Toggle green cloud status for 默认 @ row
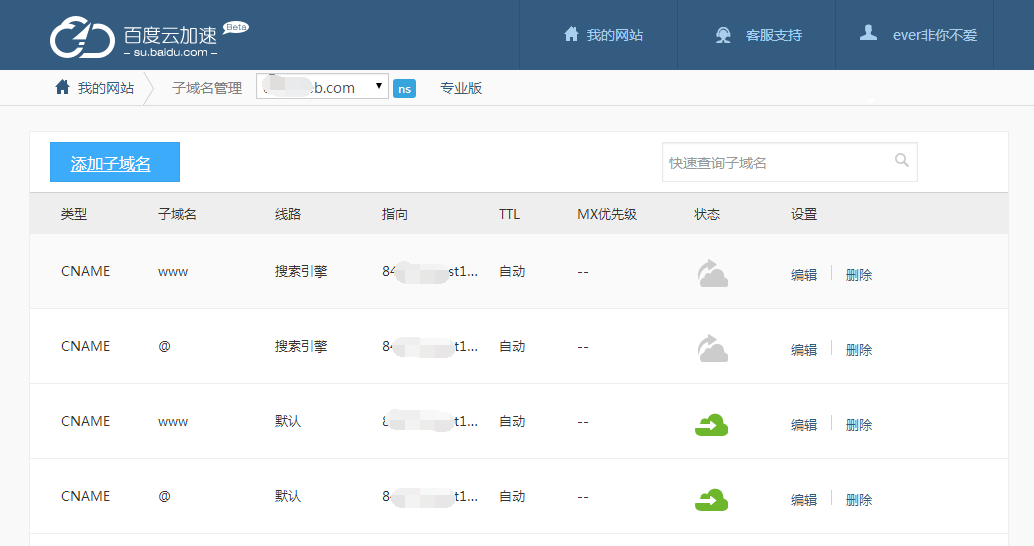The width and height of the screenshot is (1034, 546). click(x=711, y=498)
